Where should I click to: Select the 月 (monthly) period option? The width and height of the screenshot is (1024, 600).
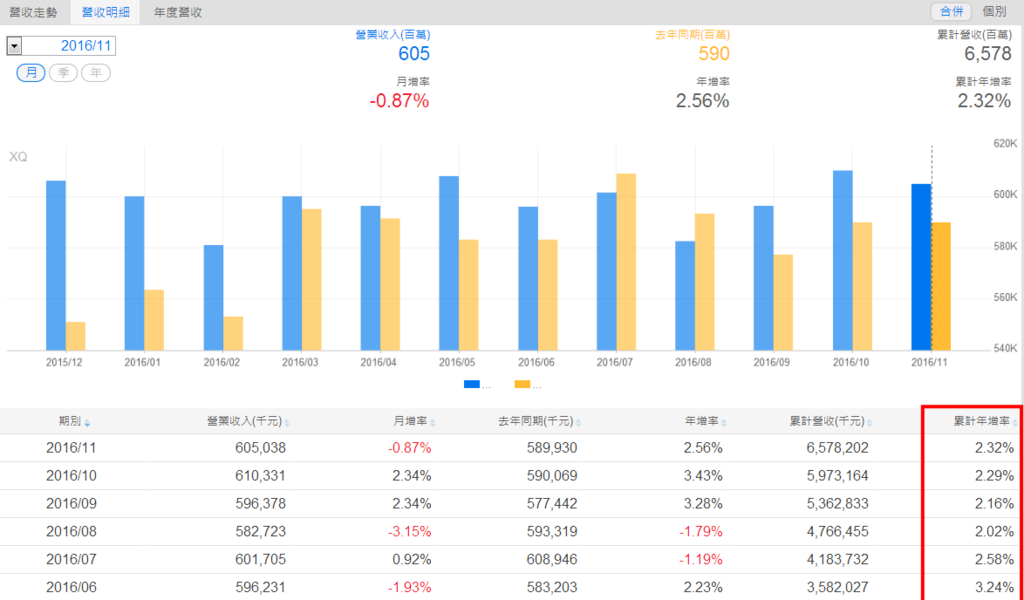(x=31, y=72)
